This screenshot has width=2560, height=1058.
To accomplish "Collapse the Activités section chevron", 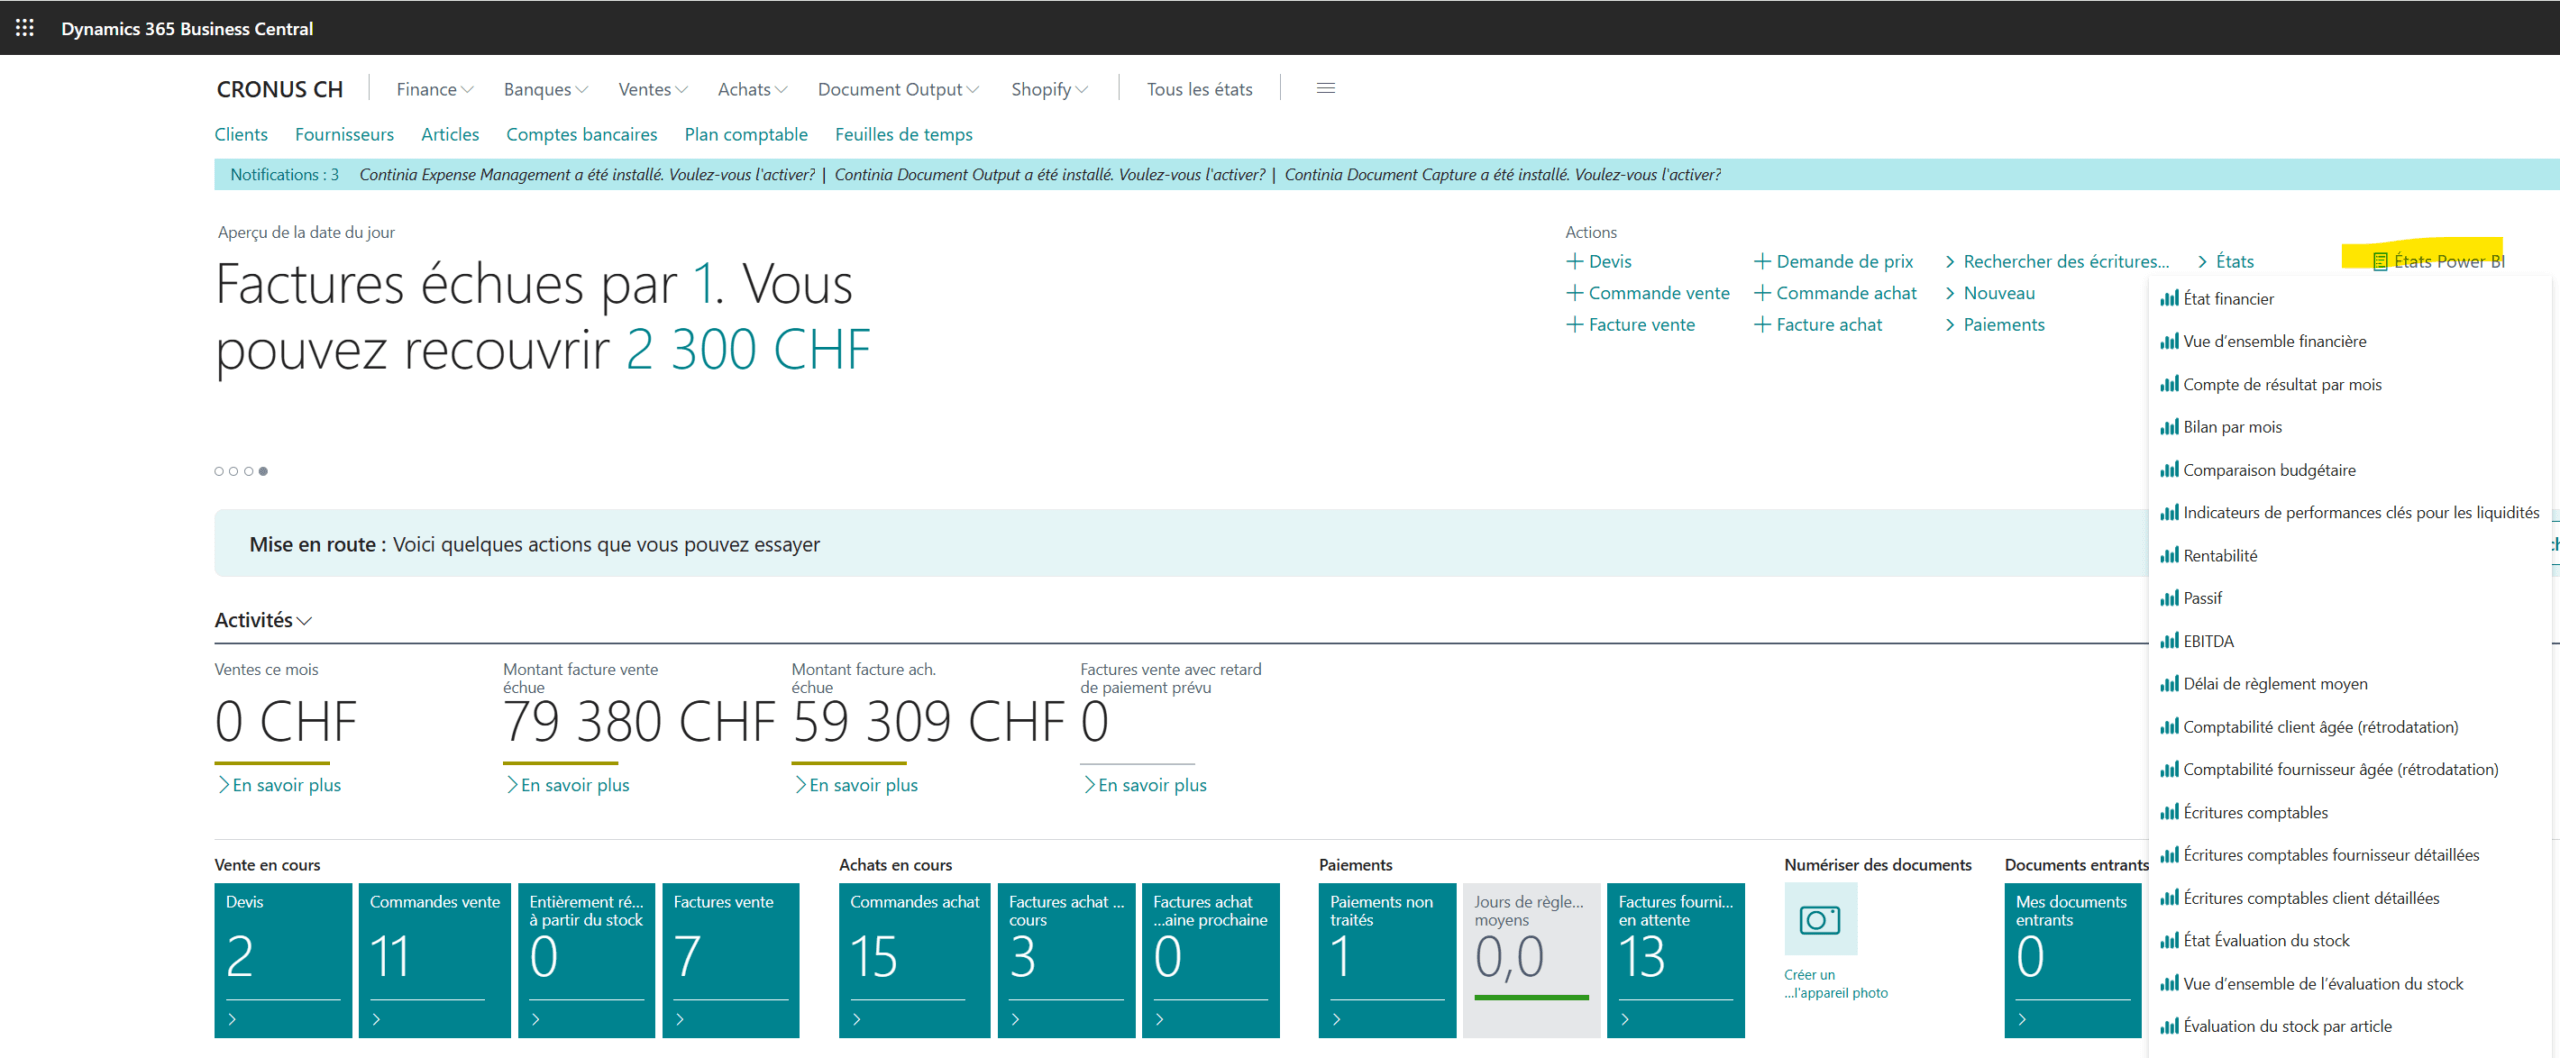I will (x=305, y=621).
